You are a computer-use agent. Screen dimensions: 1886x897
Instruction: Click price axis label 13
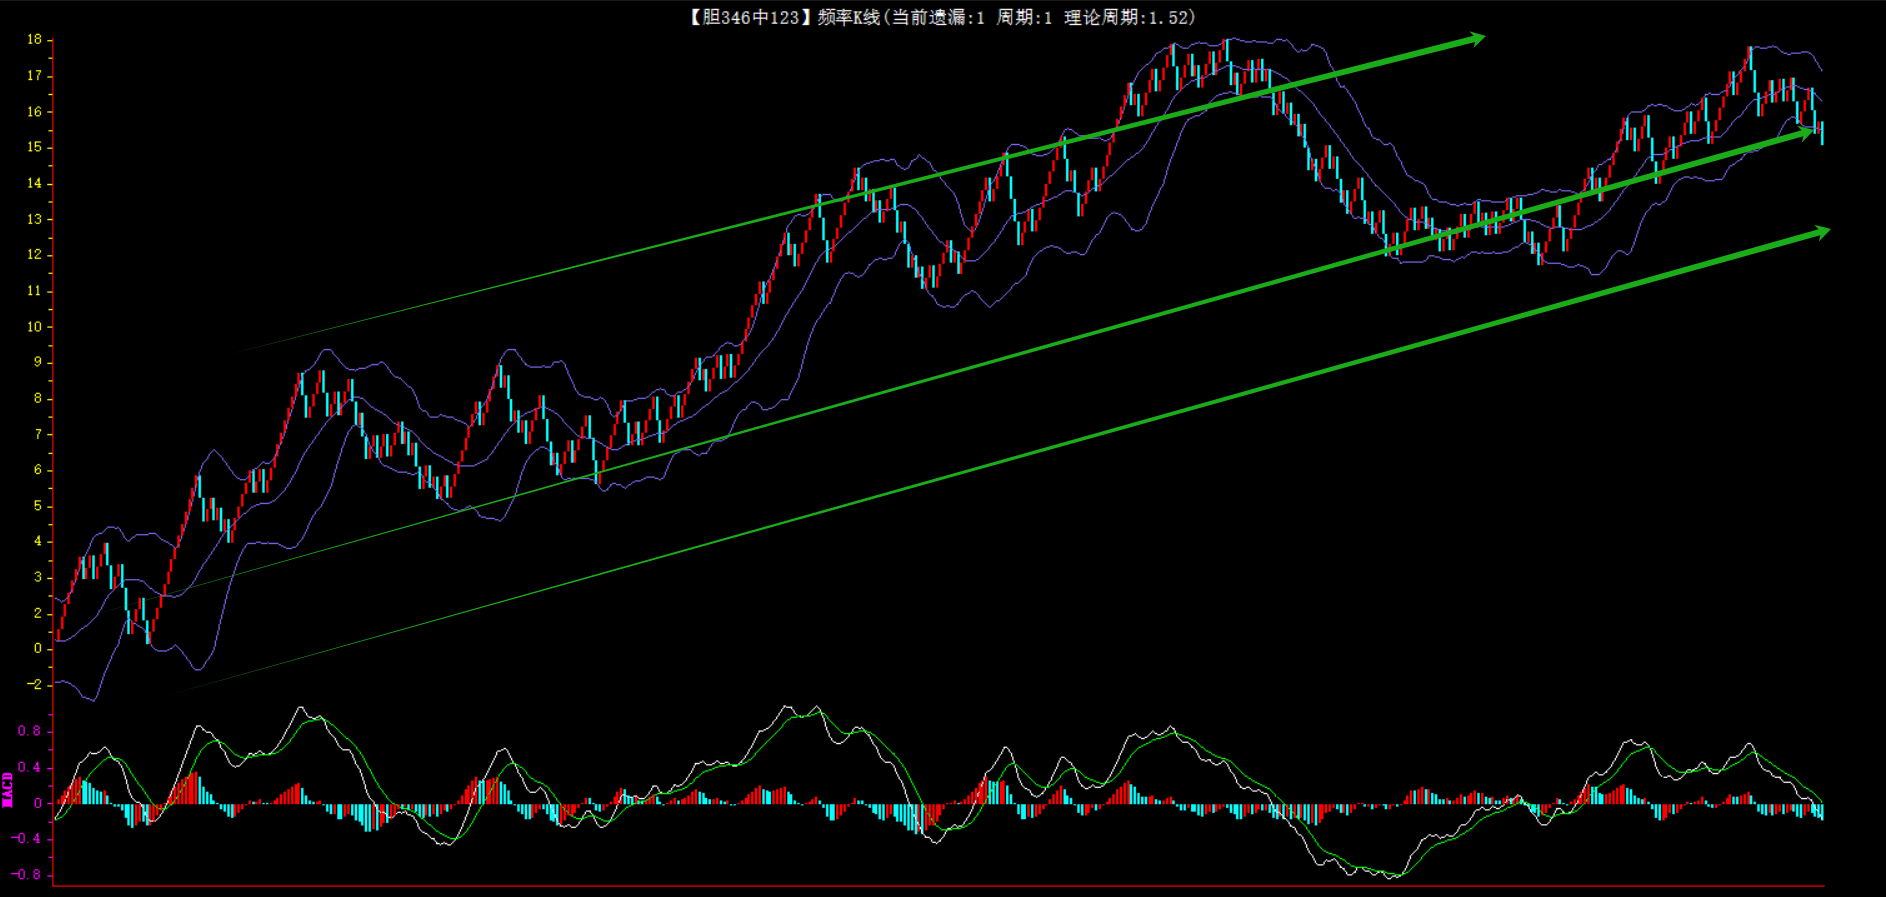[x=35, y=219]
